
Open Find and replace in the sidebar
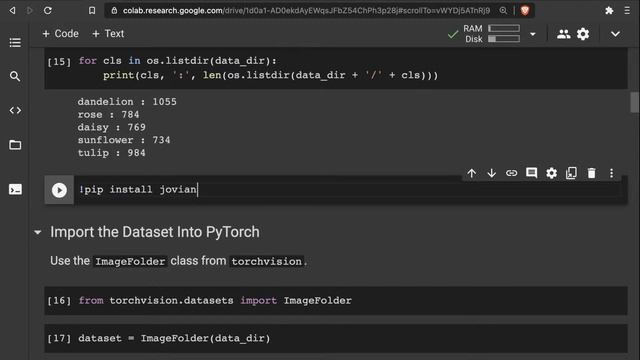(x=15, y=76)
